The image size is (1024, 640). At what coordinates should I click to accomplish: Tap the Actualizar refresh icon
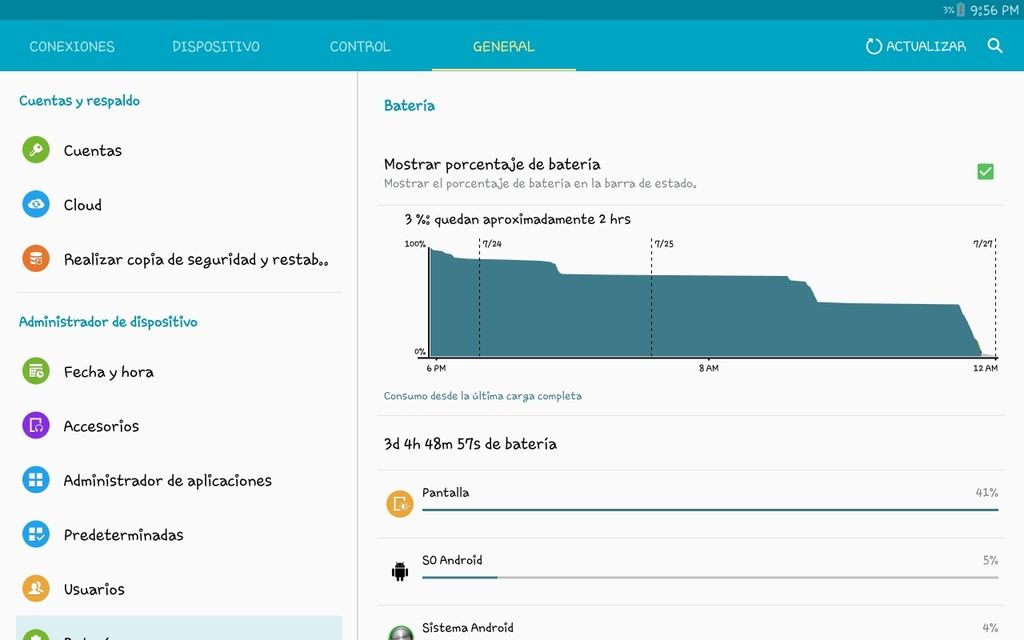tap(874, 46)
